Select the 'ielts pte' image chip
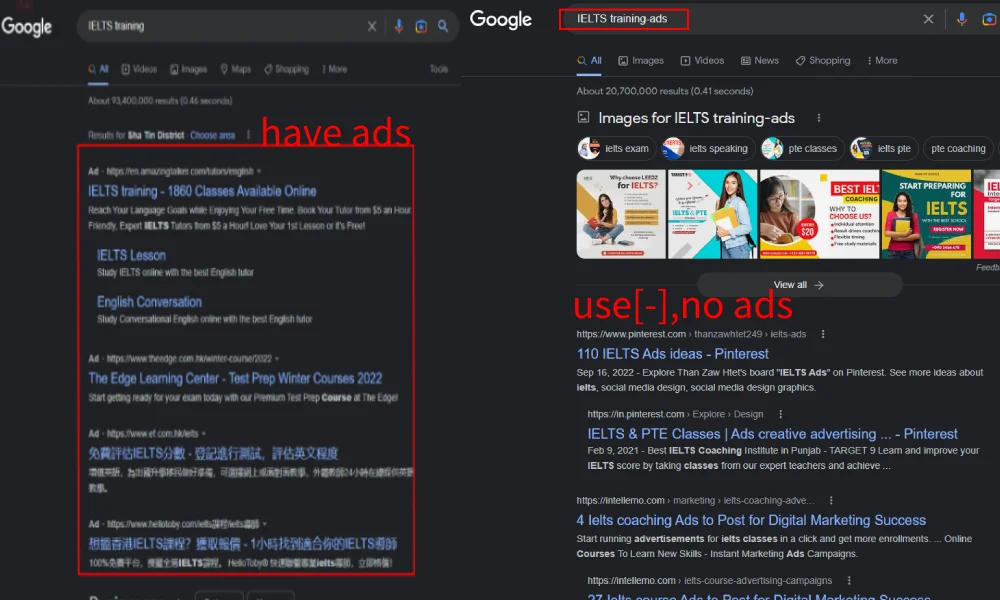This screenshot has width=1000, height=600. point(883,149)
